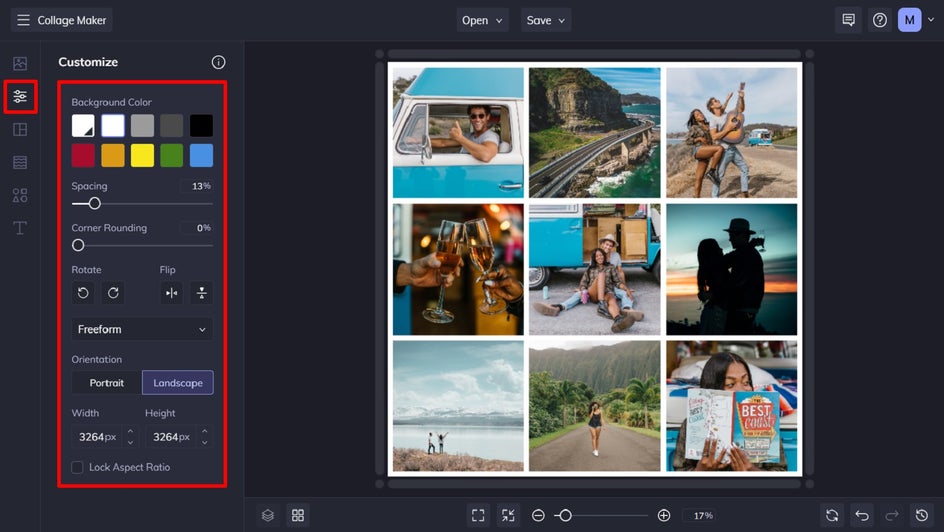Choose the green background swatch
The height and width of the screenshot is (532, 944).
coord(172,155)
